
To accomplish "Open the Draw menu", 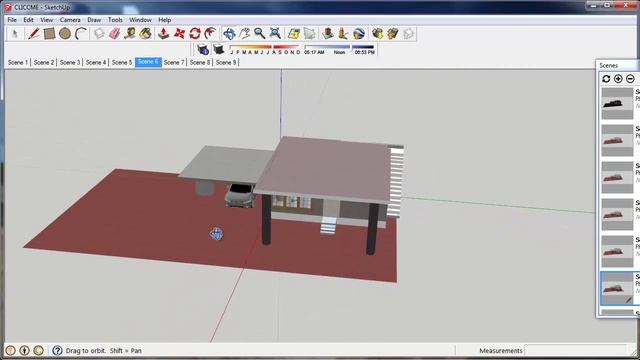I will [x=94, y=20].
